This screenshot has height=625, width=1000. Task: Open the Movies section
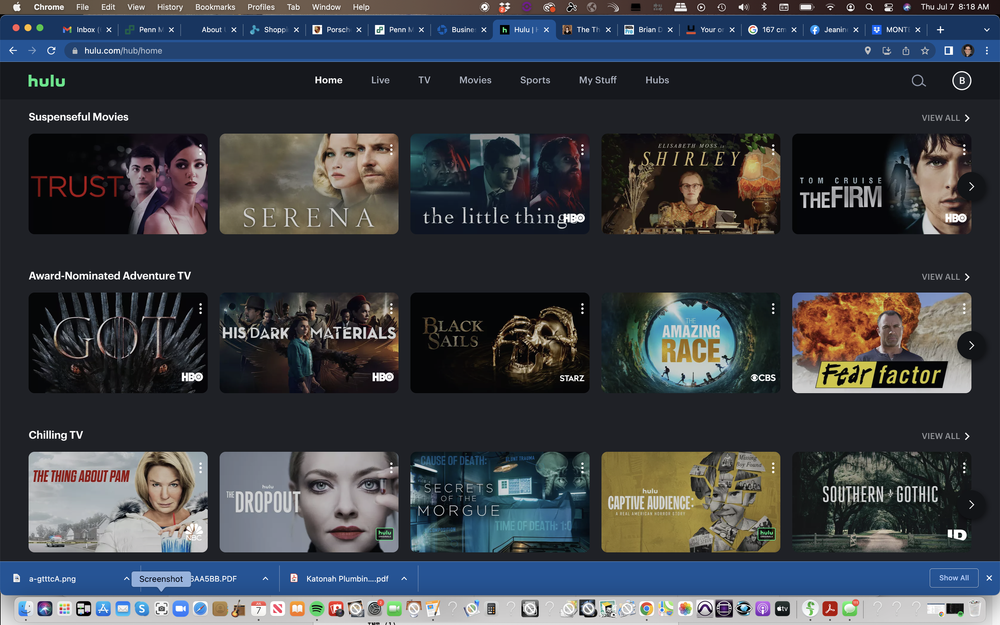[475, 80]
